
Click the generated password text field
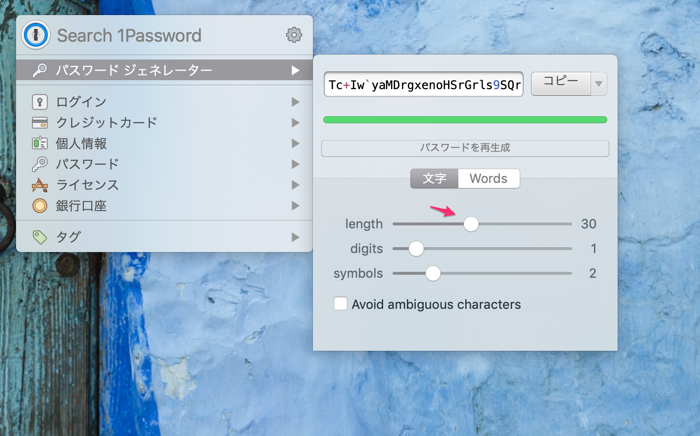point(424,84)
